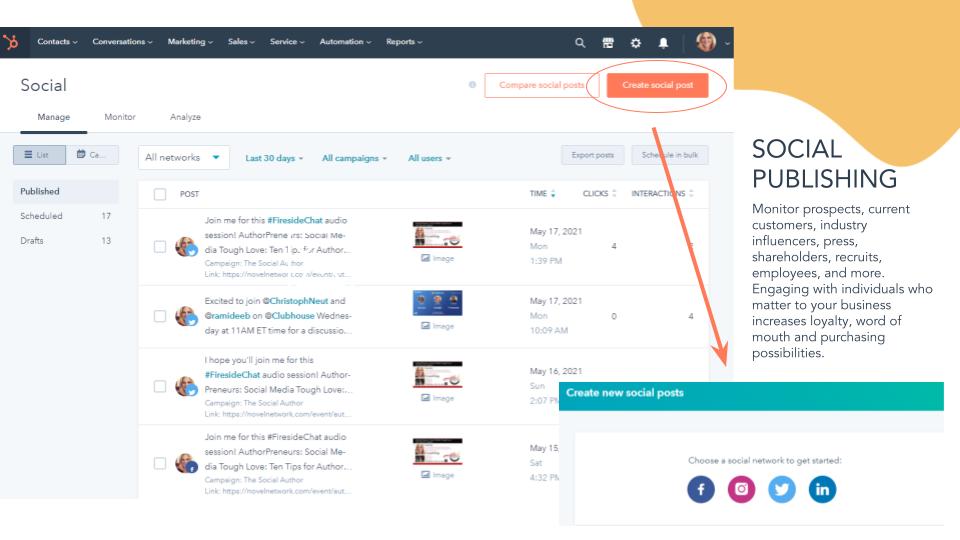This screenshot has height=540, width=960.
Task: Open image thumbnail of May 17 1:39 PM post
Action: click(x=437, y=234)
